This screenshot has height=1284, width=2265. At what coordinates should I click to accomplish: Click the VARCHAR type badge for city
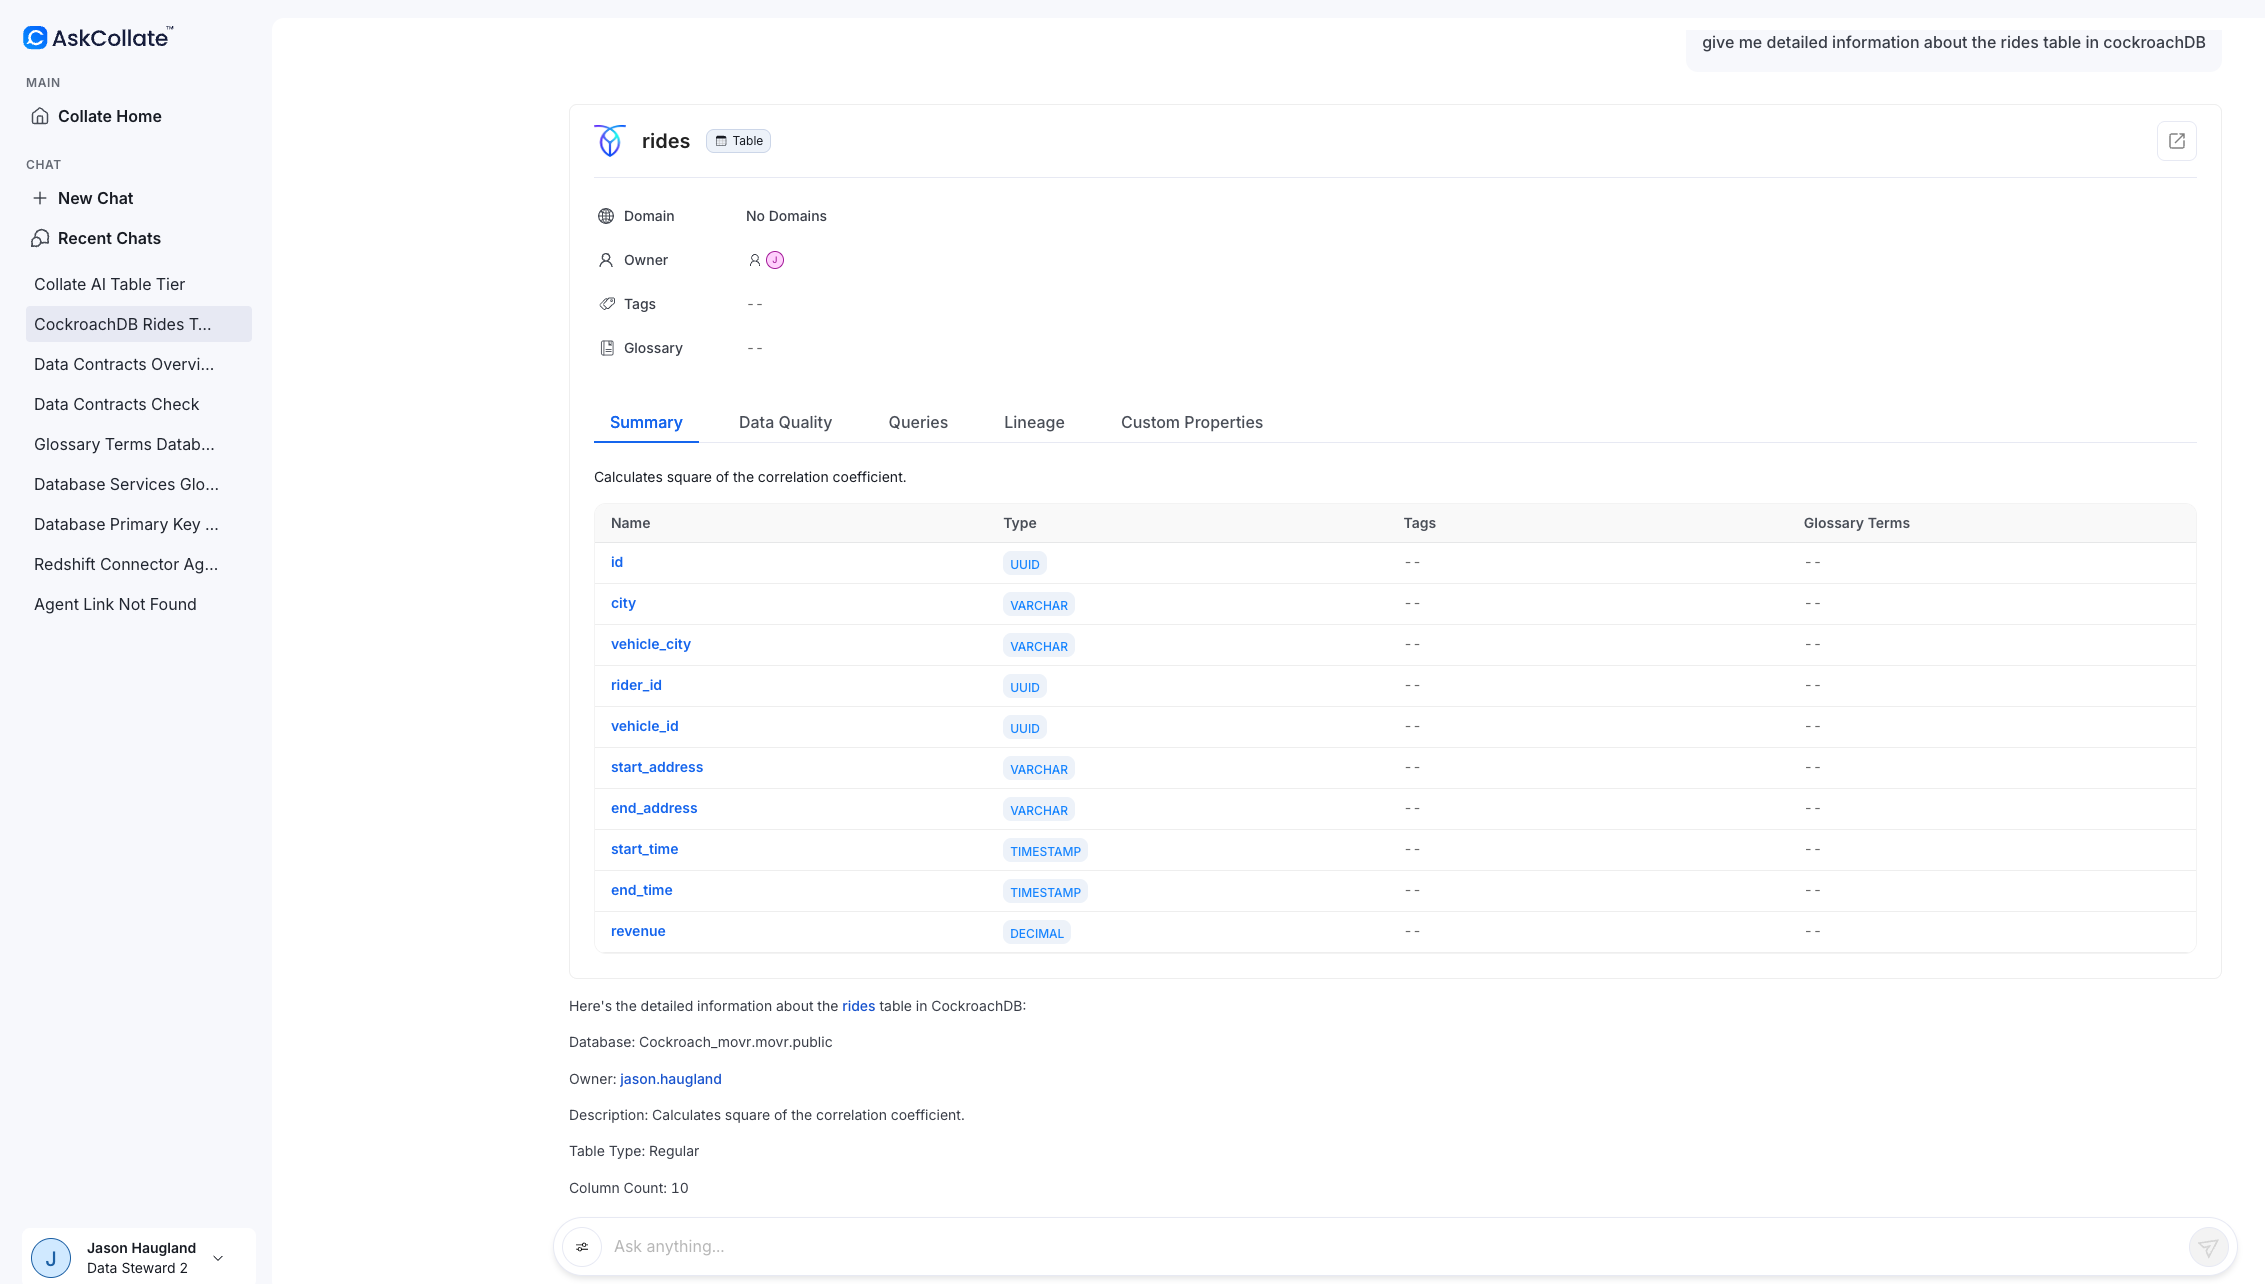point(1039,605)
